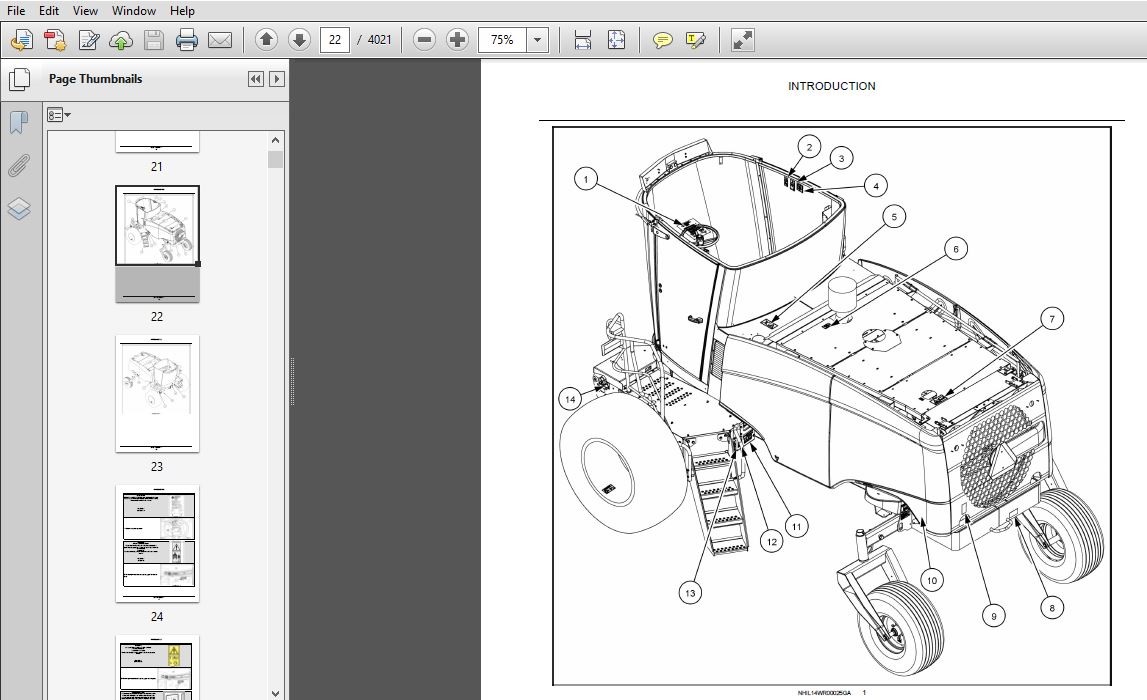
Task: Toggle Read Mode with expand icon
Action: tap(742, 39)
